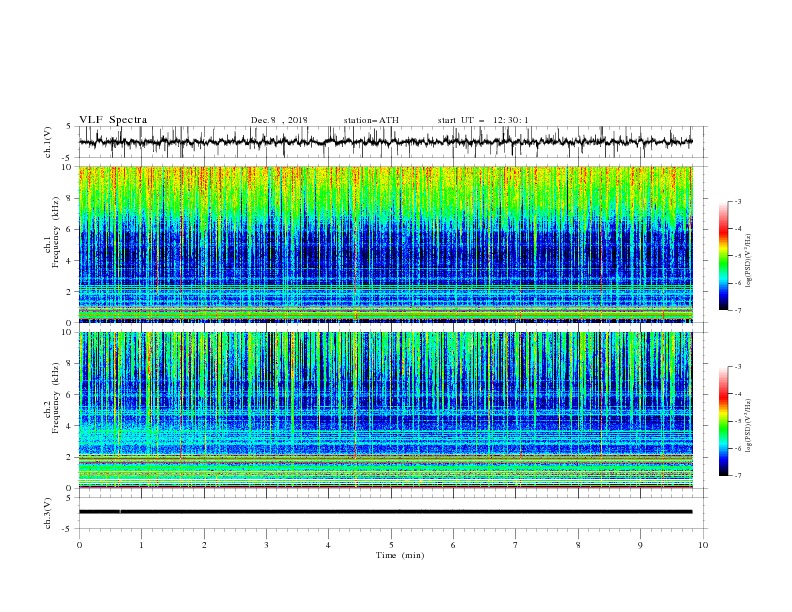Select the date text "Dec. 8, 2018"
This screenshot has height=612, width=792.
pyautogui.click(x=279, y=120)
